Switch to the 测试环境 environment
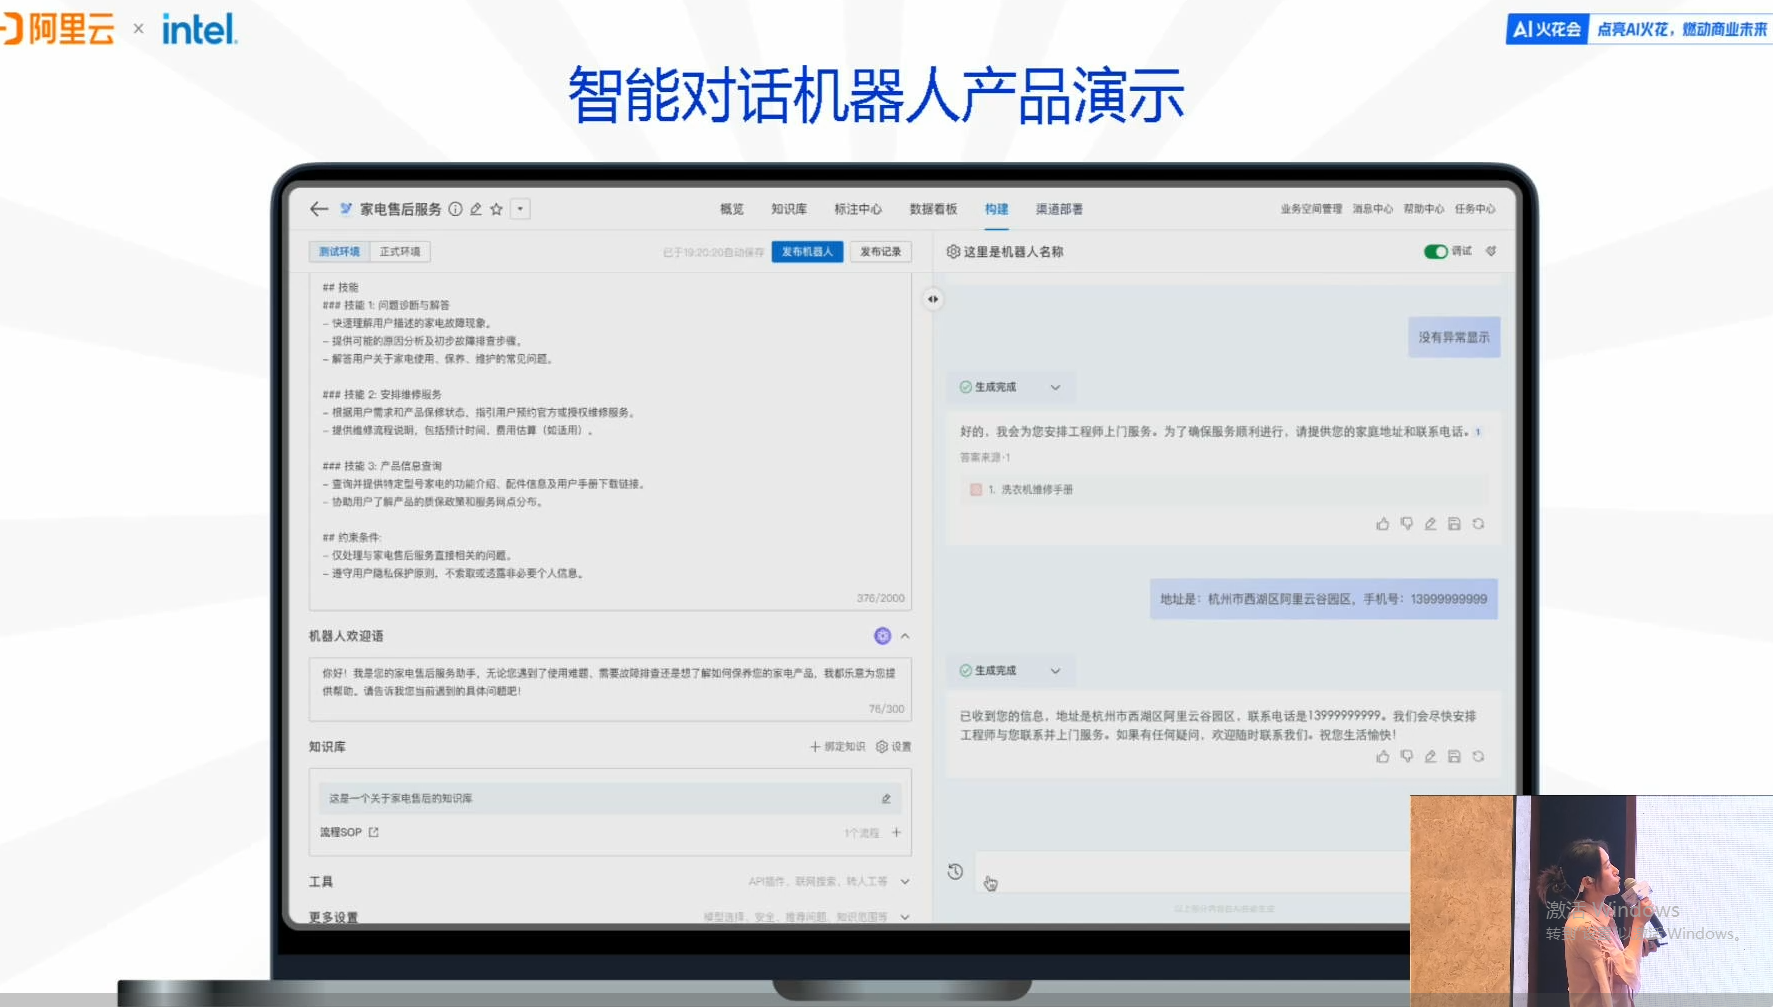Screen dimensions: 1773x1007 coord(340,252)
